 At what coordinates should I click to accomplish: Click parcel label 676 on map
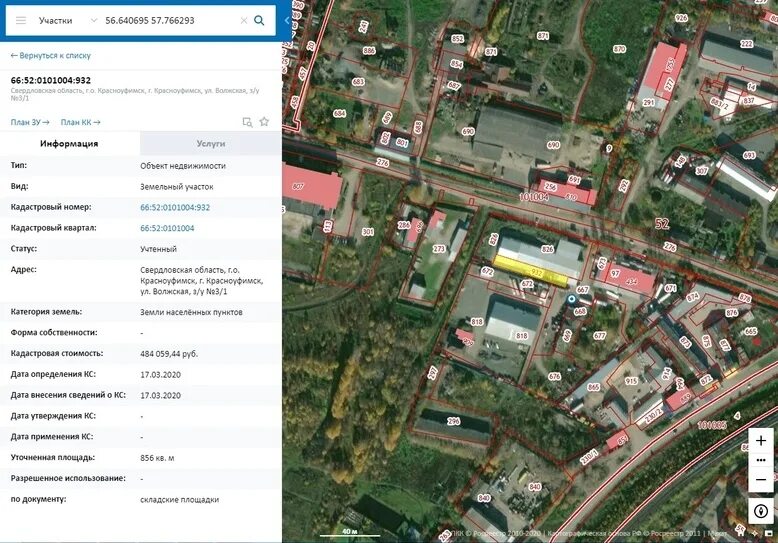[554, 377]
